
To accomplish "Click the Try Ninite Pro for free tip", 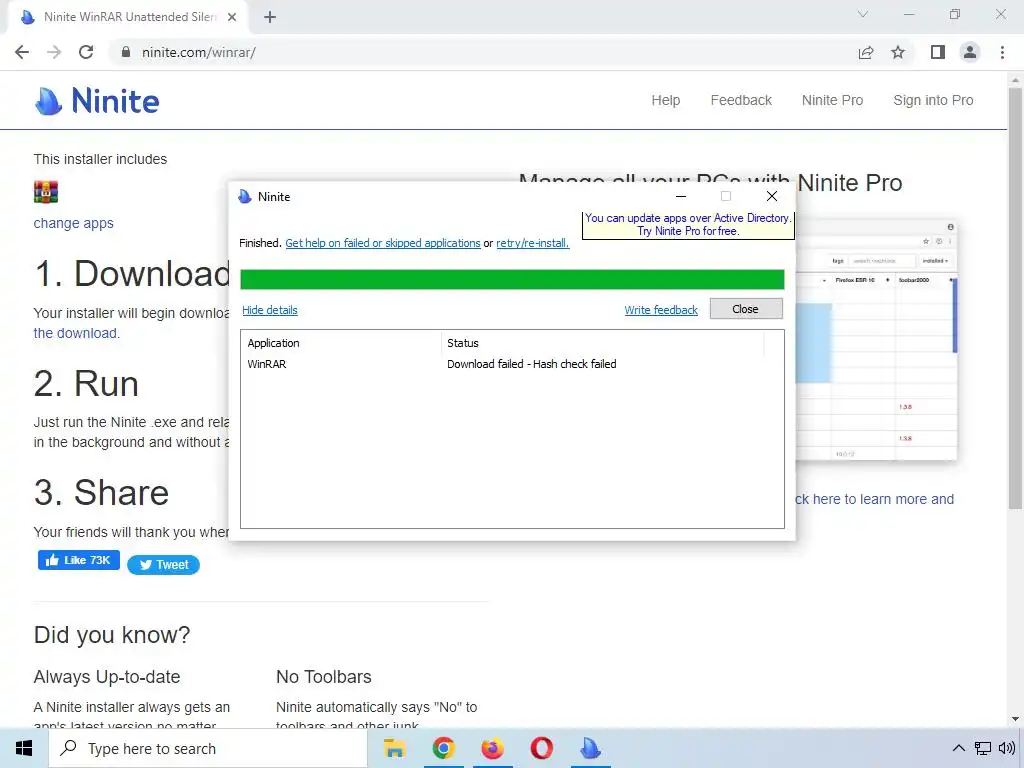I will (x=688, y=225).
